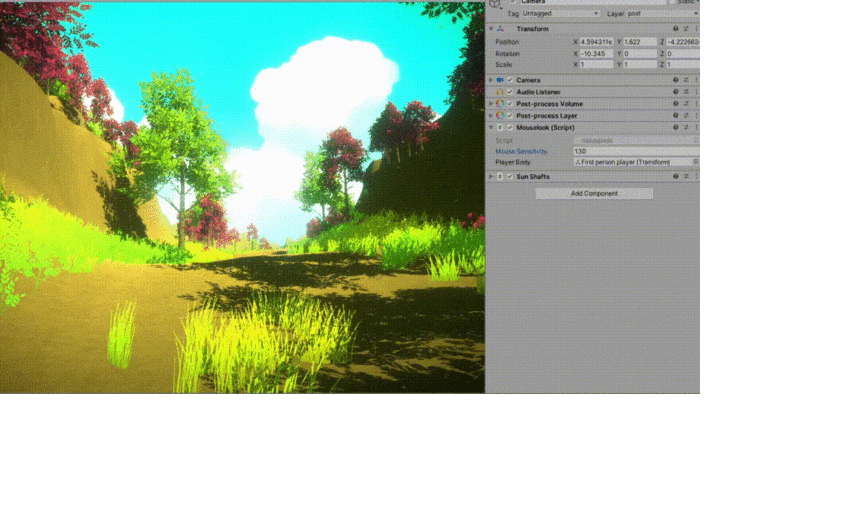Click the Position X input field
This screenshot has width=857, height=506.
pyautogui.click(x=596, y=42)
